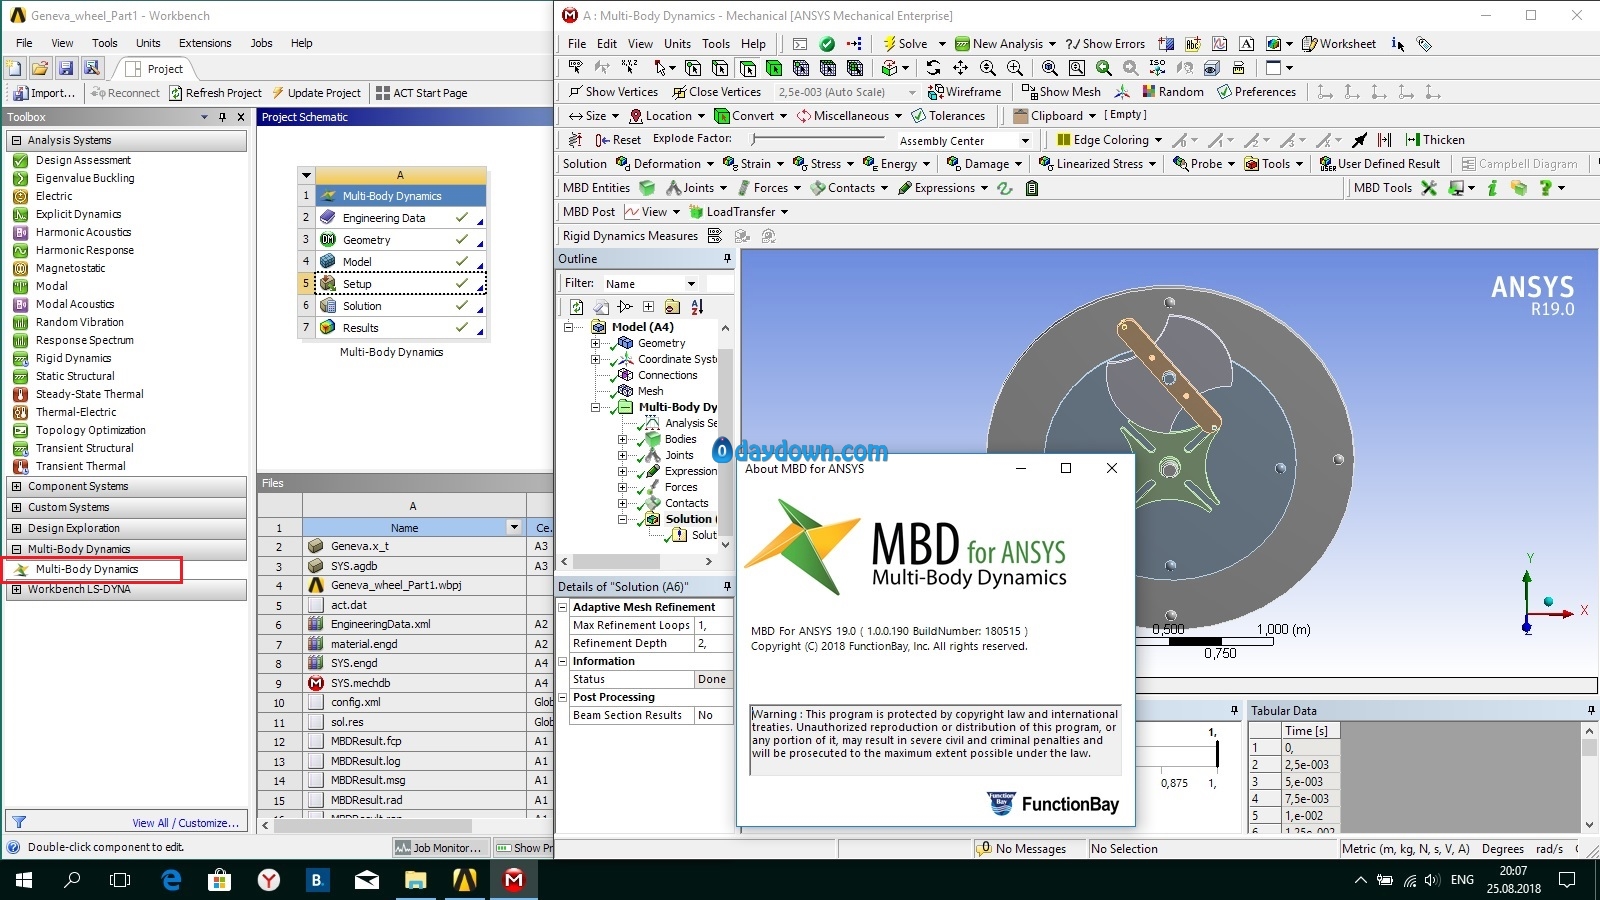The image size is (1600, 900).
Task: Open ANSYS Mechanical from the Windows taskbar
Action: point(514,880)
